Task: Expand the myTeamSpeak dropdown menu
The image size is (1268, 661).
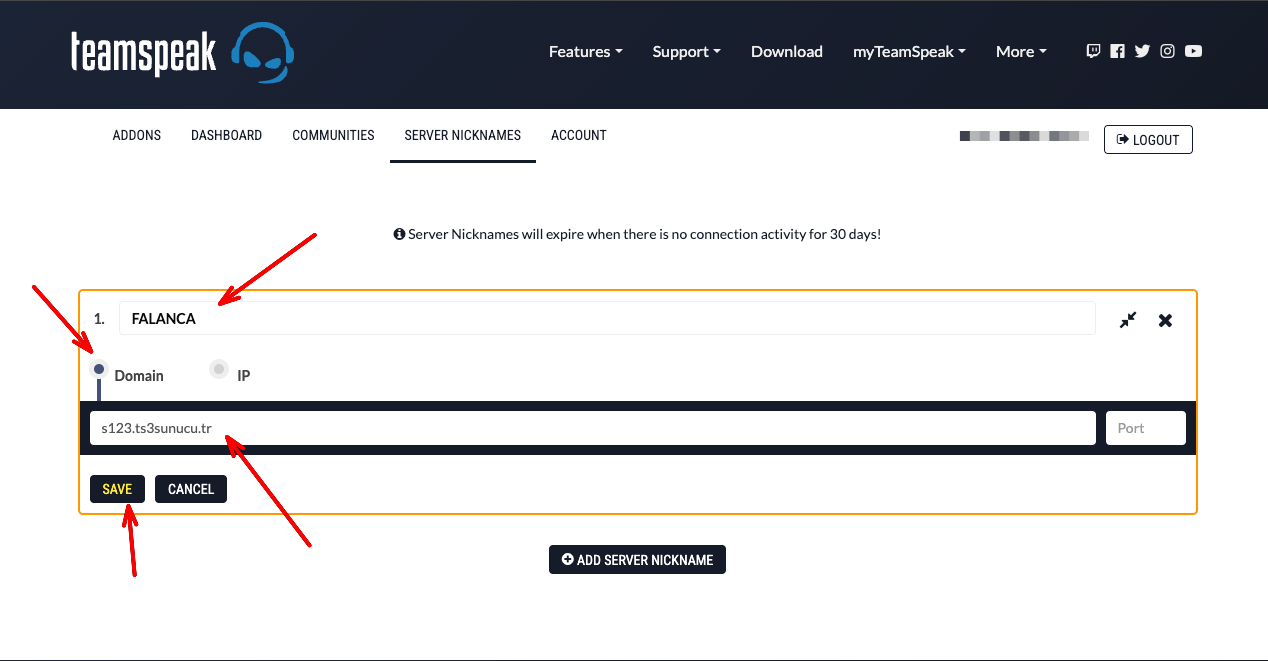Action: tap(909, 52)
